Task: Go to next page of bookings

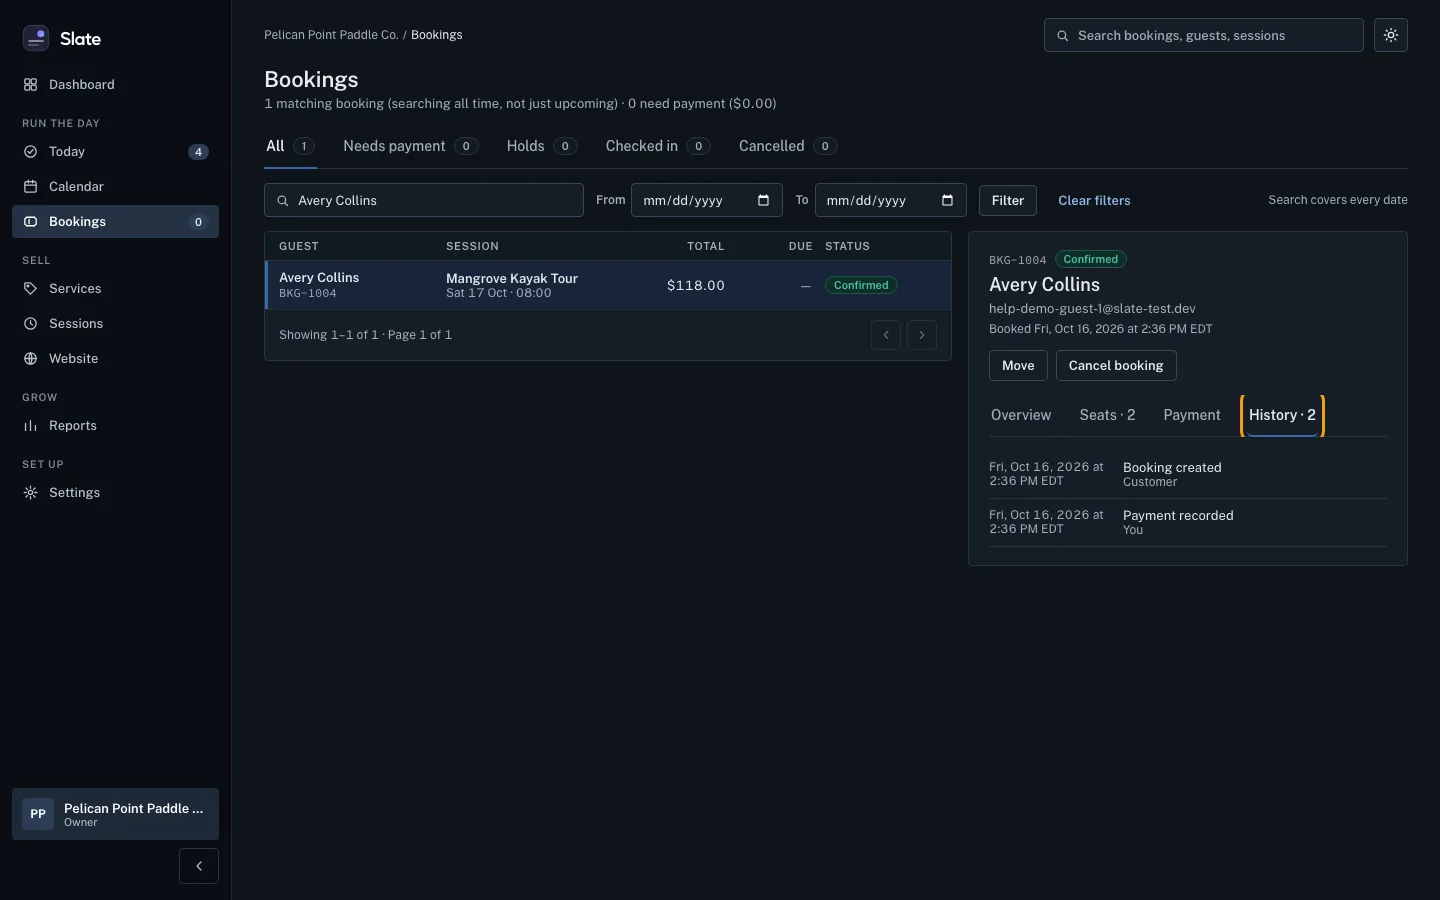Action: [x=922, y=335]
